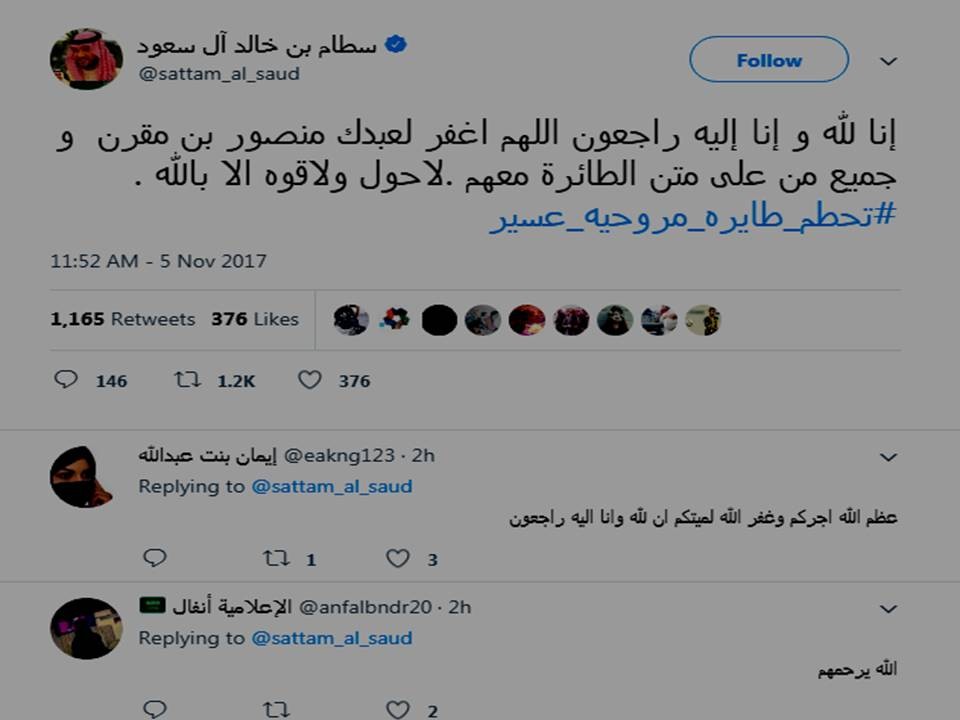Click the tweet author's profile picture

(x=86, y=59)
